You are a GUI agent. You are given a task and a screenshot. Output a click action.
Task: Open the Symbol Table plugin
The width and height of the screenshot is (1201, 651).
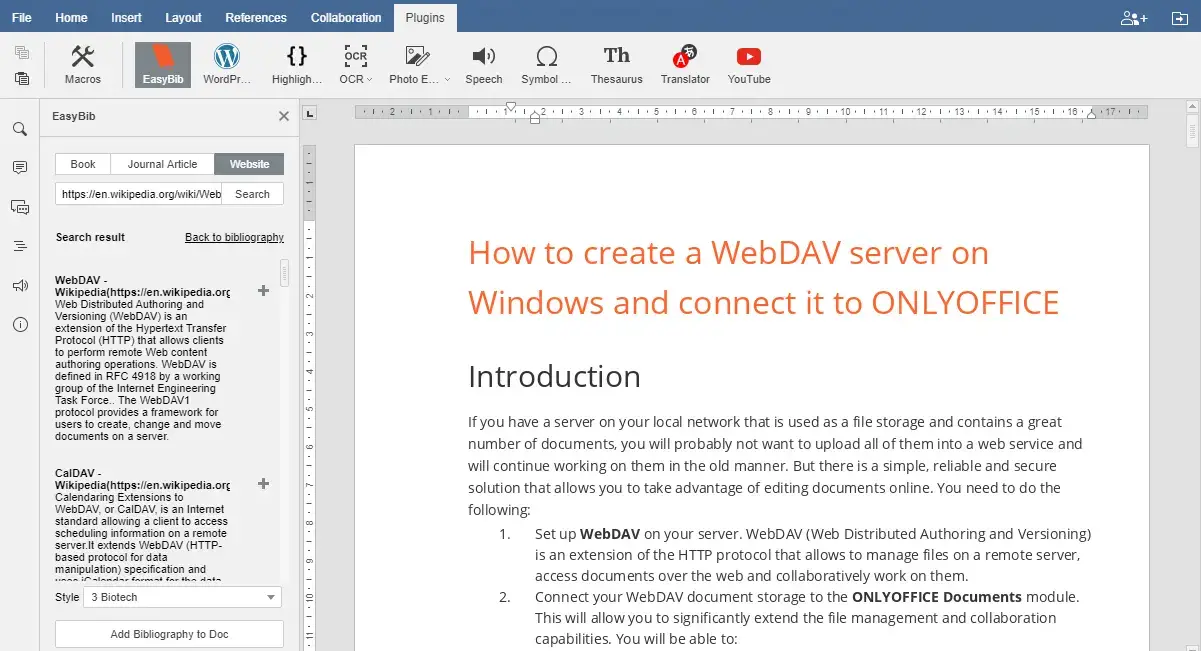[547, 65]
